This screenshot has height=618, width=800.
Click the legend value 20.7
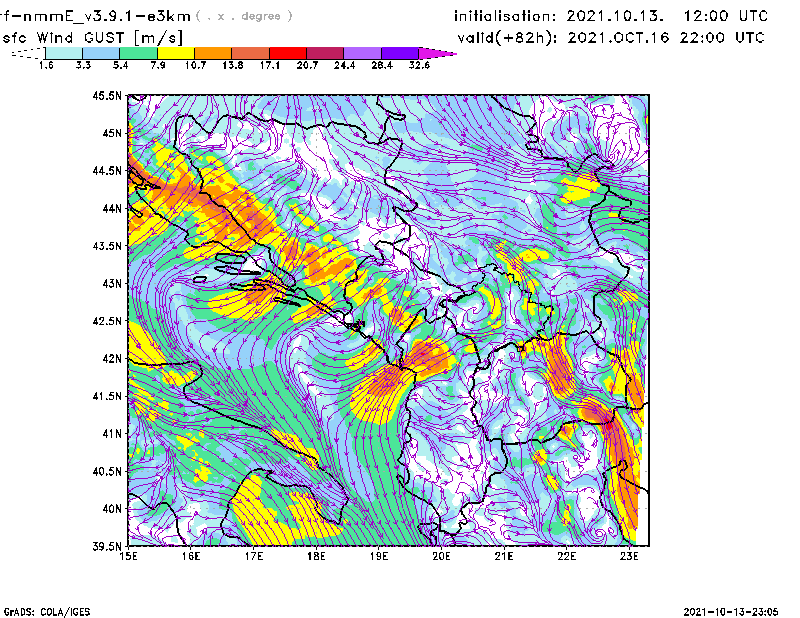tap(307, 65)
